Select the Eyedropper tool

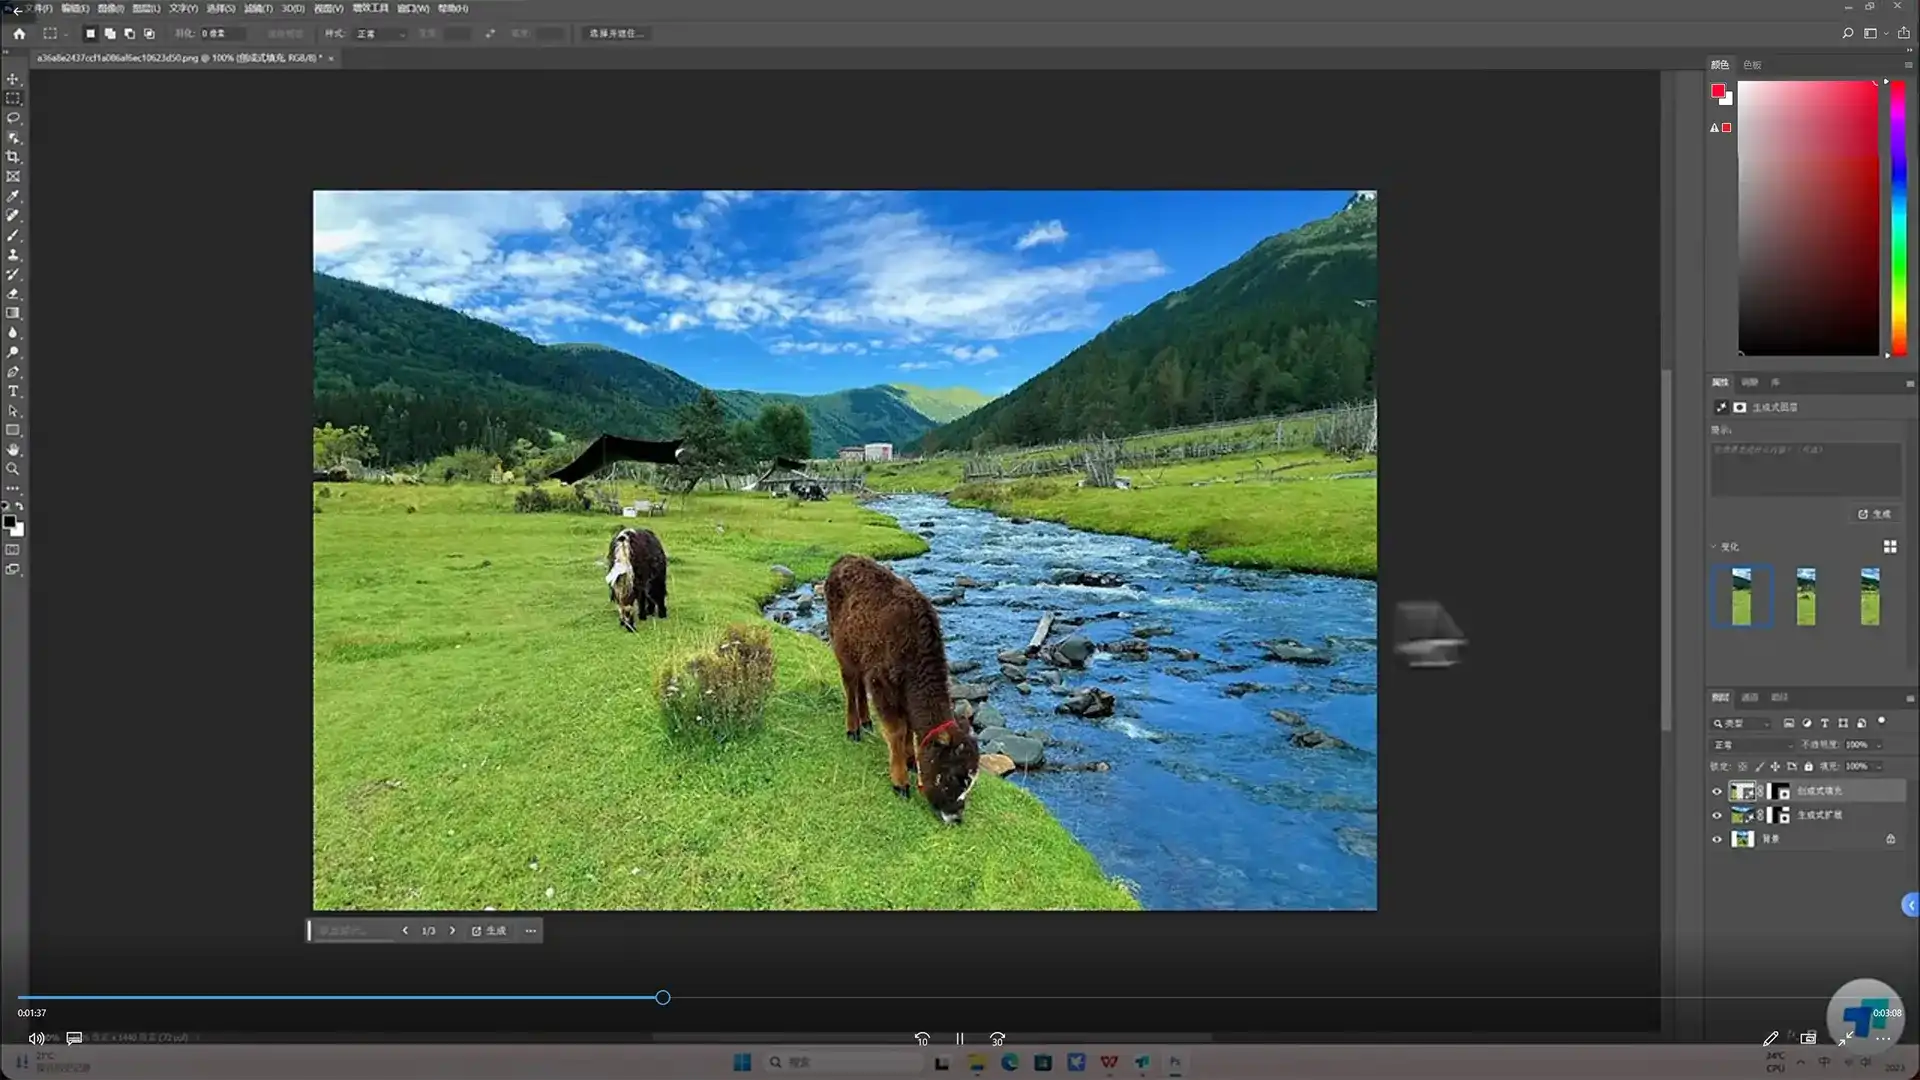coord(13,196)
